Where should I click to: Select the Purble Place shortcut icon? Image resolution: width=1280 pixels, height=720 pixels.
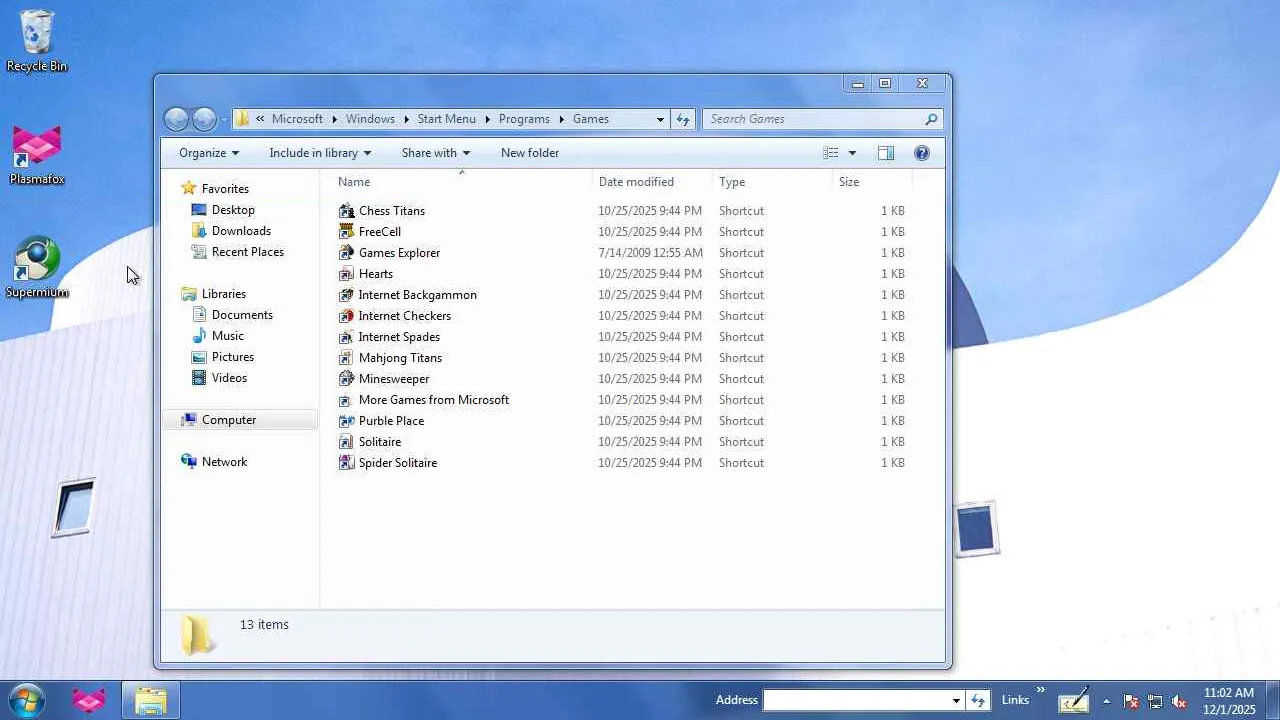[x=346, y=421]
